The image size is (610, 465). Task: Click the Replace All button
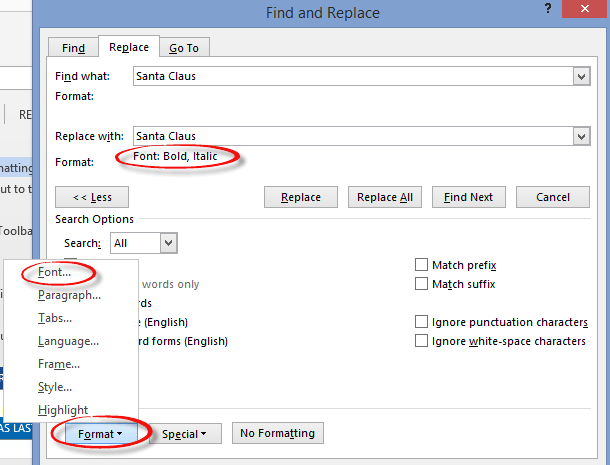tap(385, 197)
